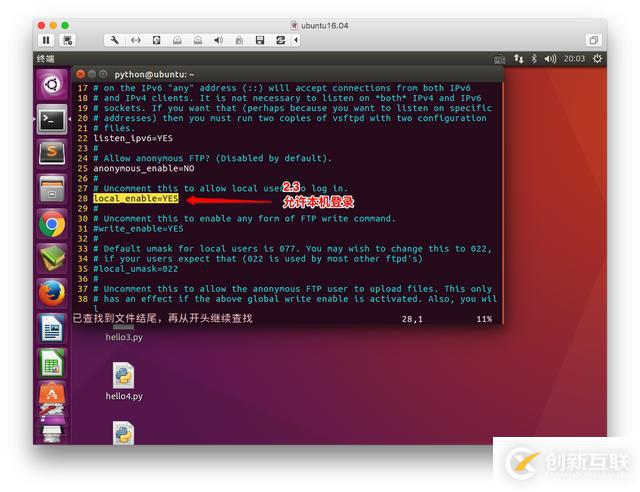Open the Ubuntu Dash launcher icon

click(x=52, y=85)
